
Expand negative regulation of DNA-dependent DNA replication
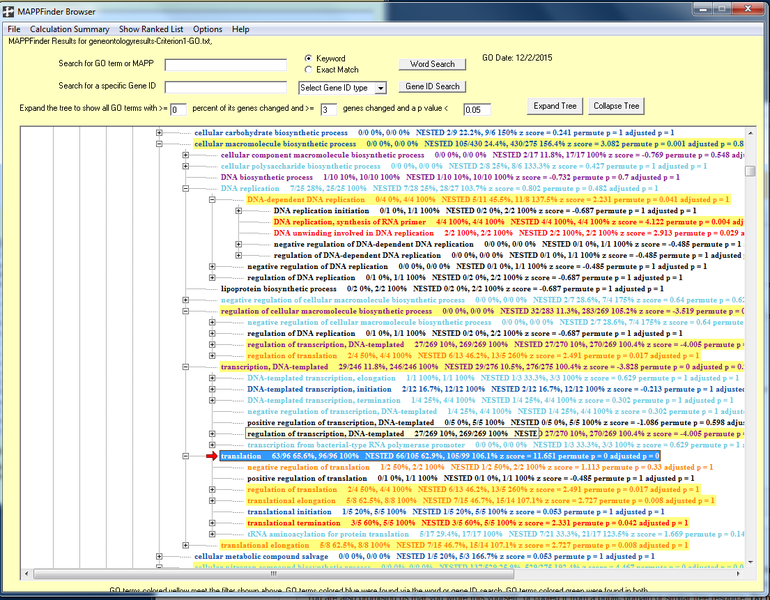point(239,244)
